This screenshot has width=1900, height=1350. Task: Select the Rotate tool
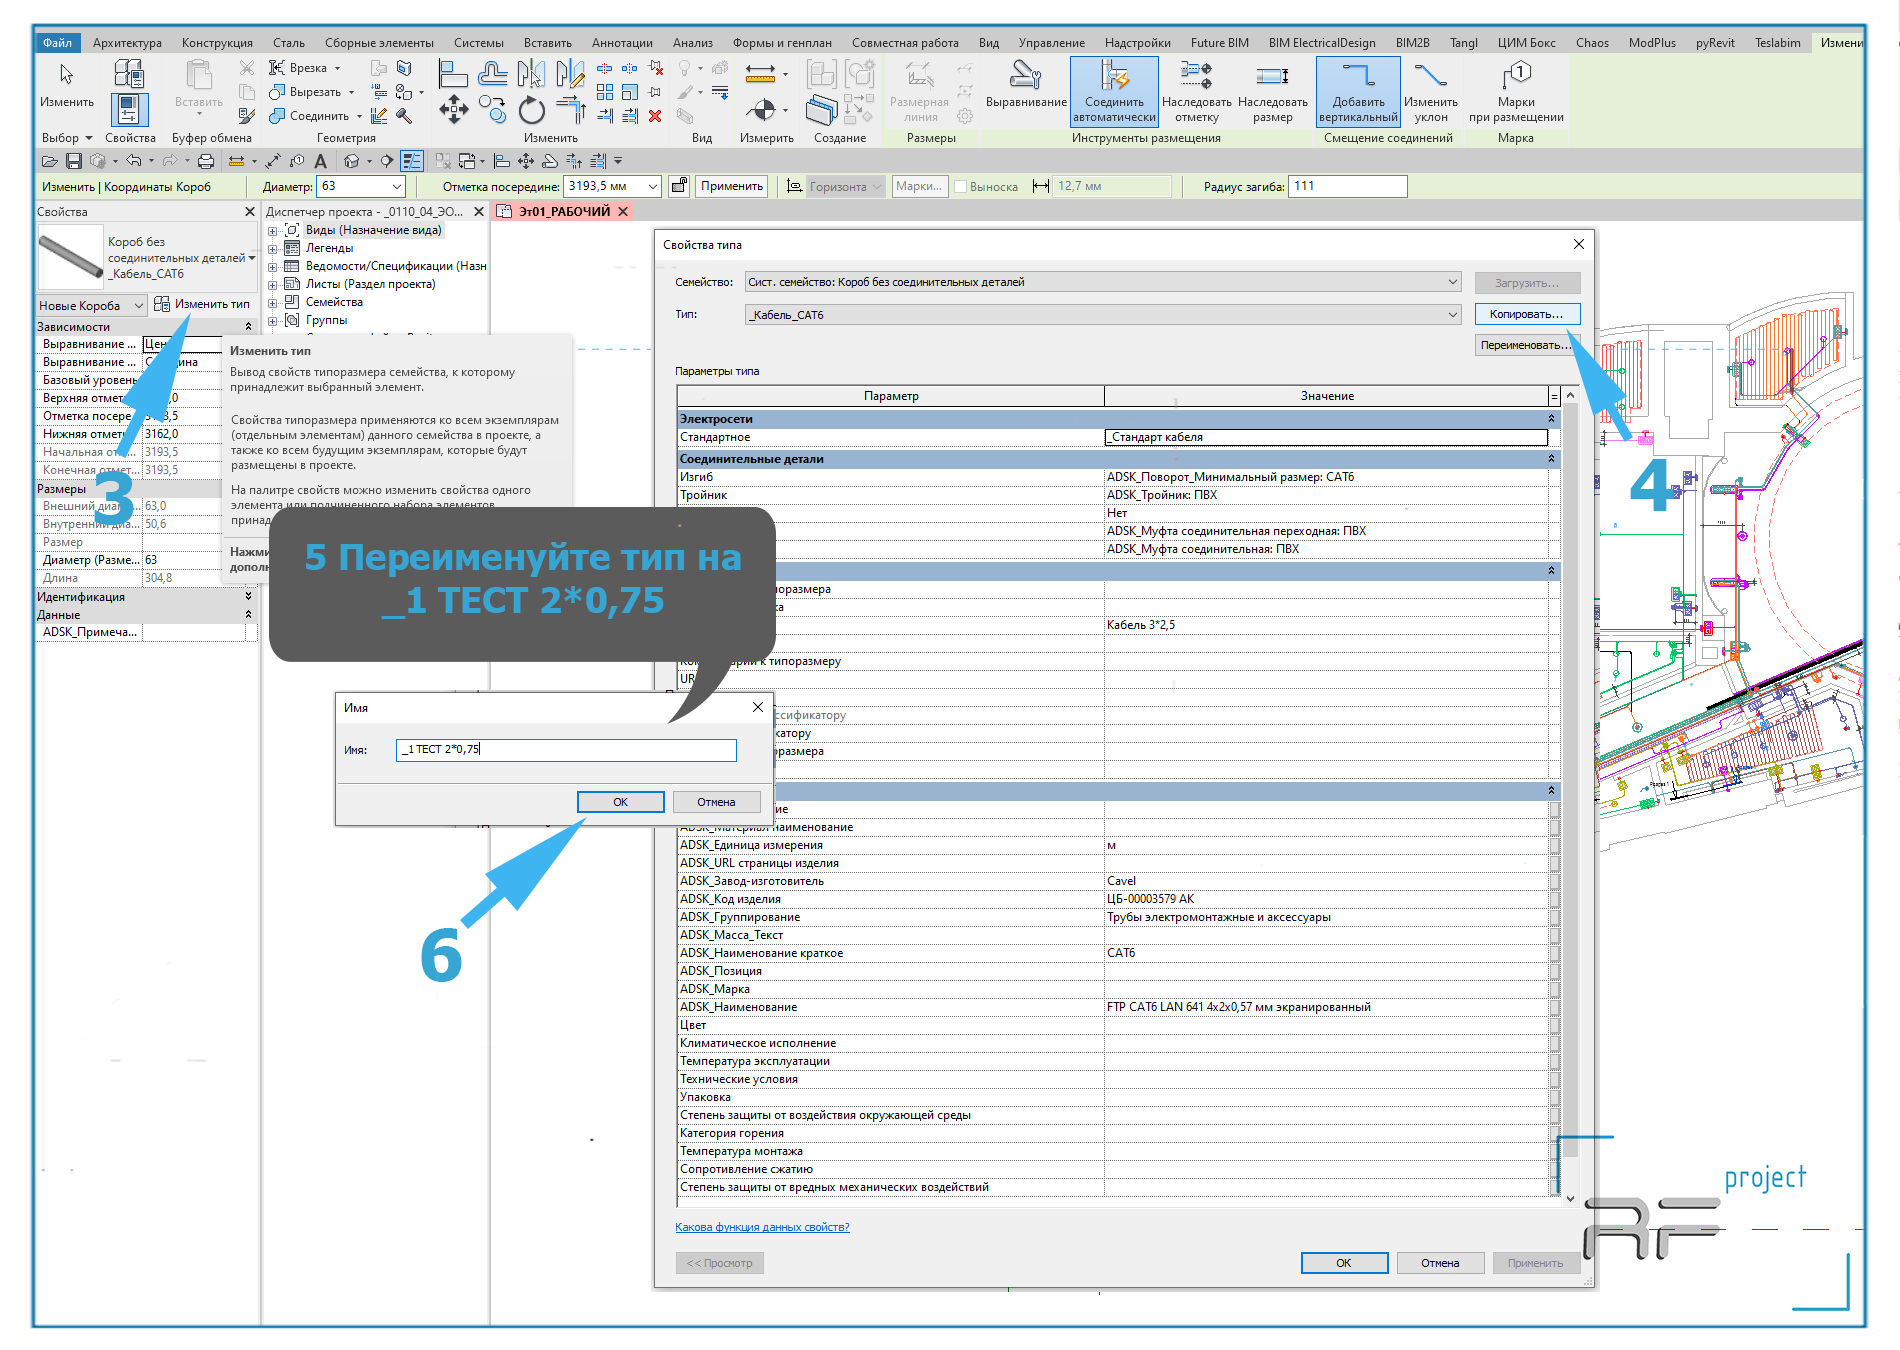(532, 109)
